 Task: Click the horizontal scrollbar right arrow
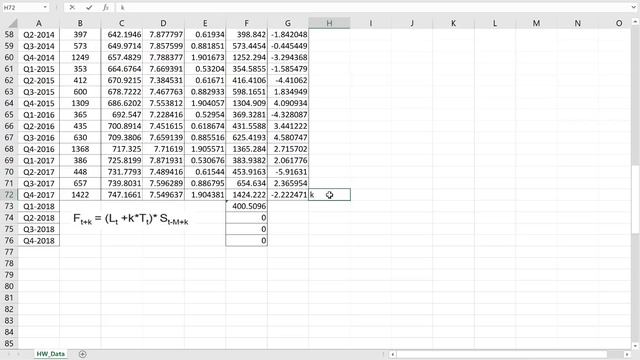(627, 354)
